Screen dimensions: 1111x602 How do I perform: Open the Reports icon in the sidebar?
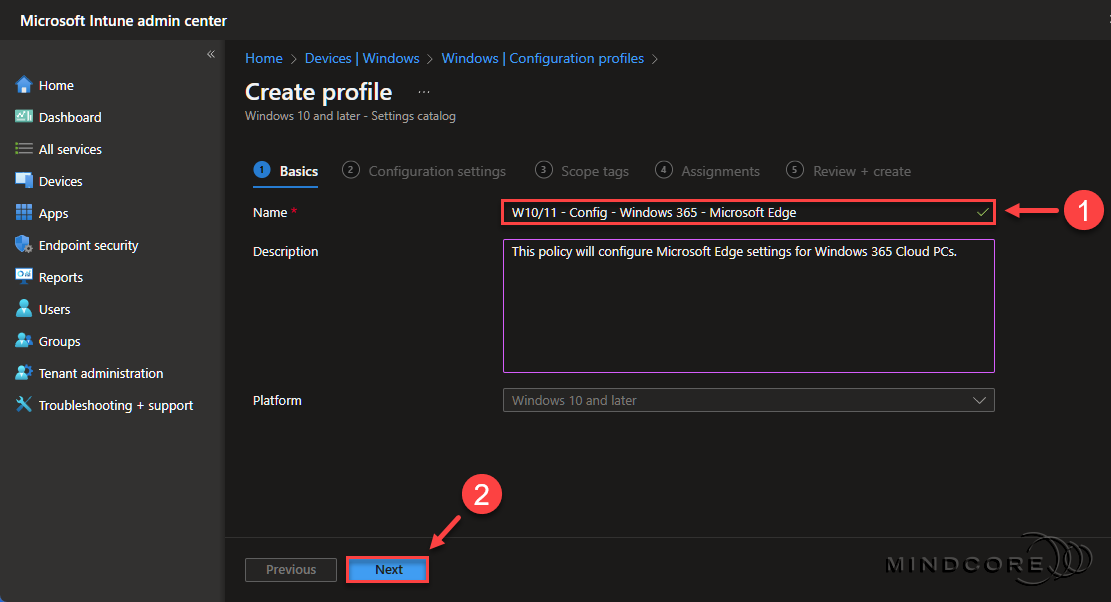[x=24, y=277]
